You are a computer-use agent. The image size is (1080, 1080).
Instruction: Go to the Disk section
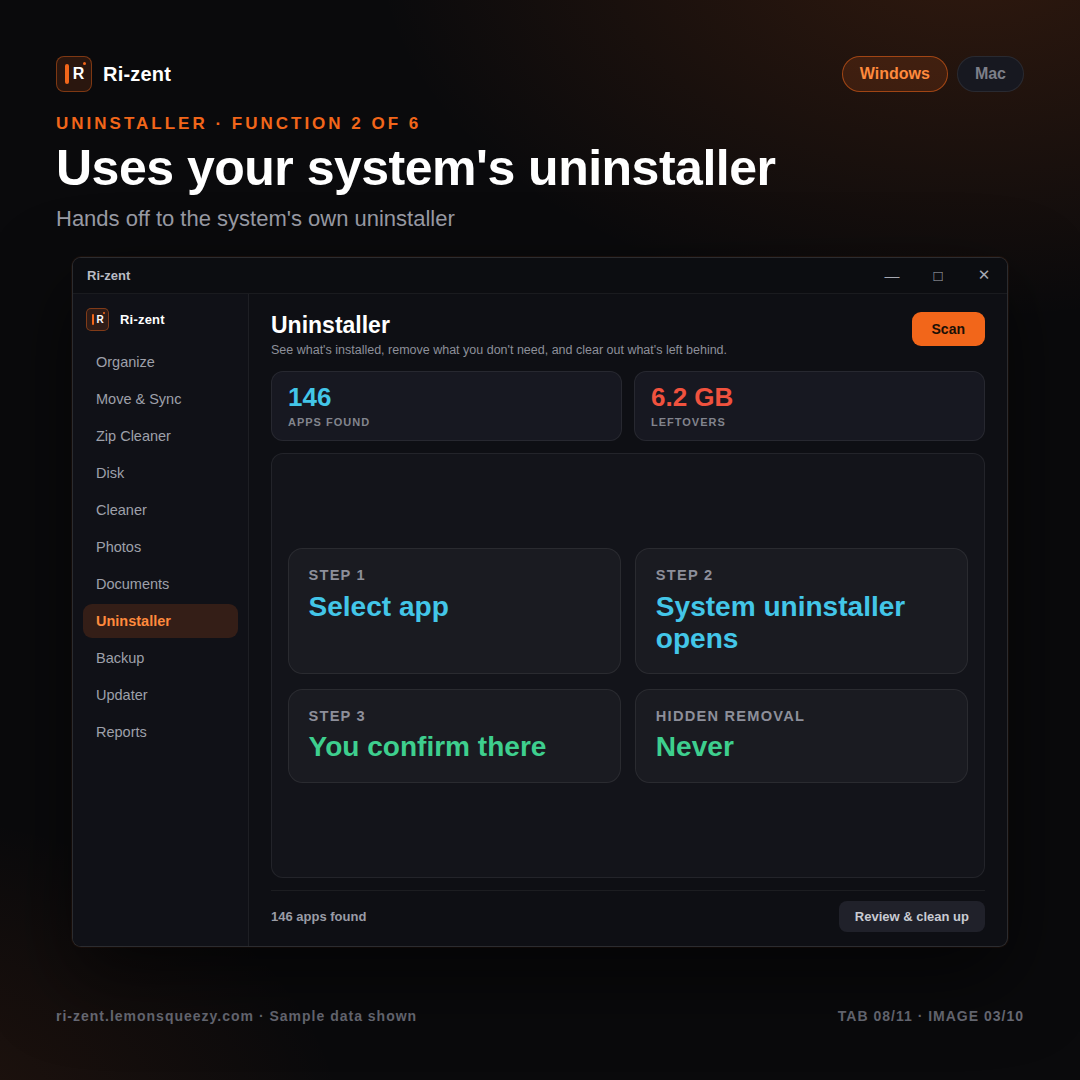click(160, 473)
